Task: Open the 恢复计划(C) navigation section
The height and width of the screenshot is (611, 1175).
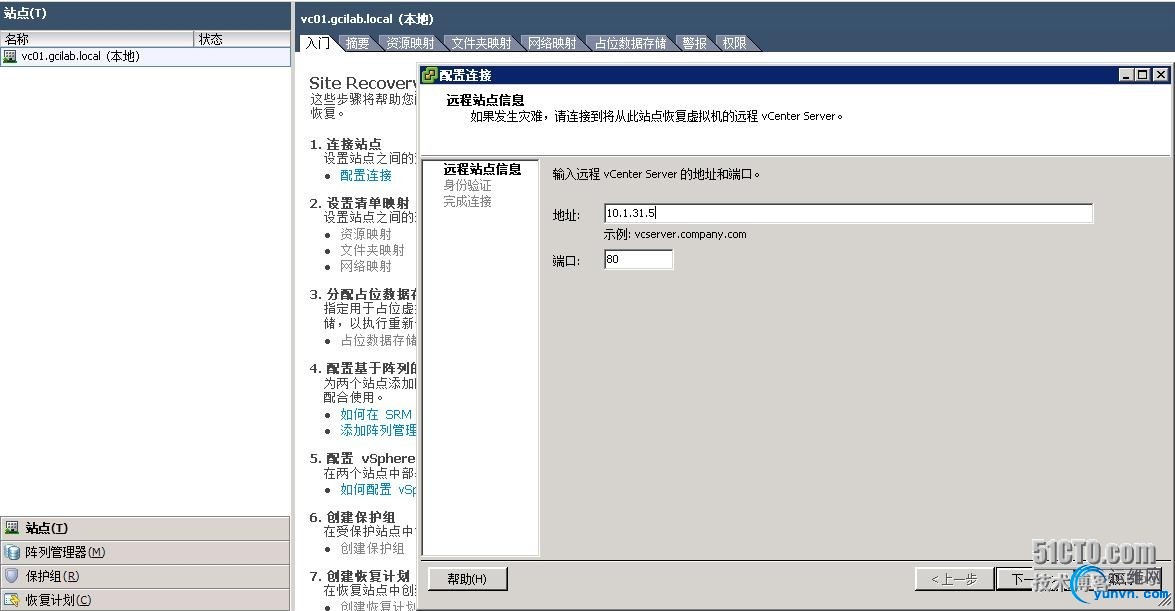Action: tap(145, 600)
